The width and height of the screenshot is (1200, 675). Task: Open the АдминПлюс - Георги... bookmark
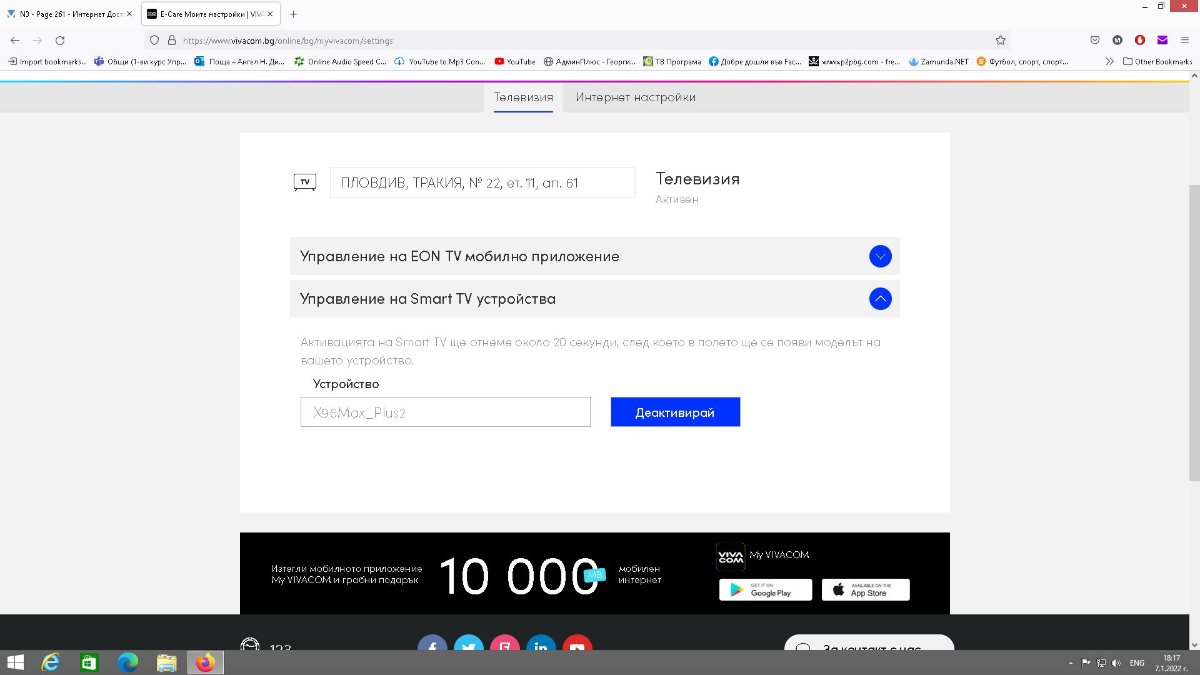pos(590,61)
